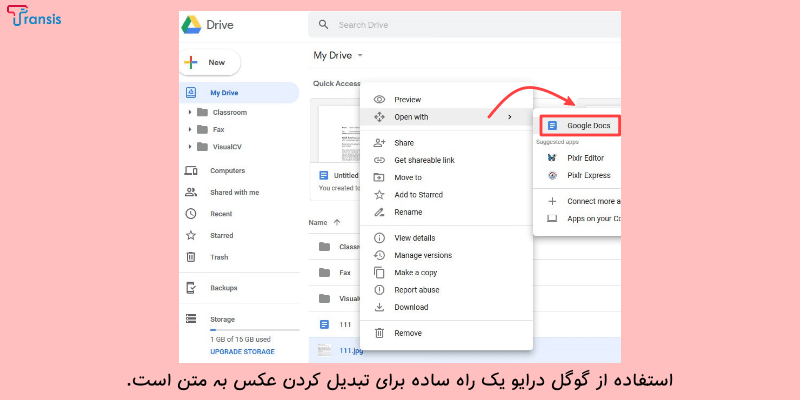This screenshot has height=400, width=800.
Task: Open the Open with submenu arrow
Action: [510, 117]
